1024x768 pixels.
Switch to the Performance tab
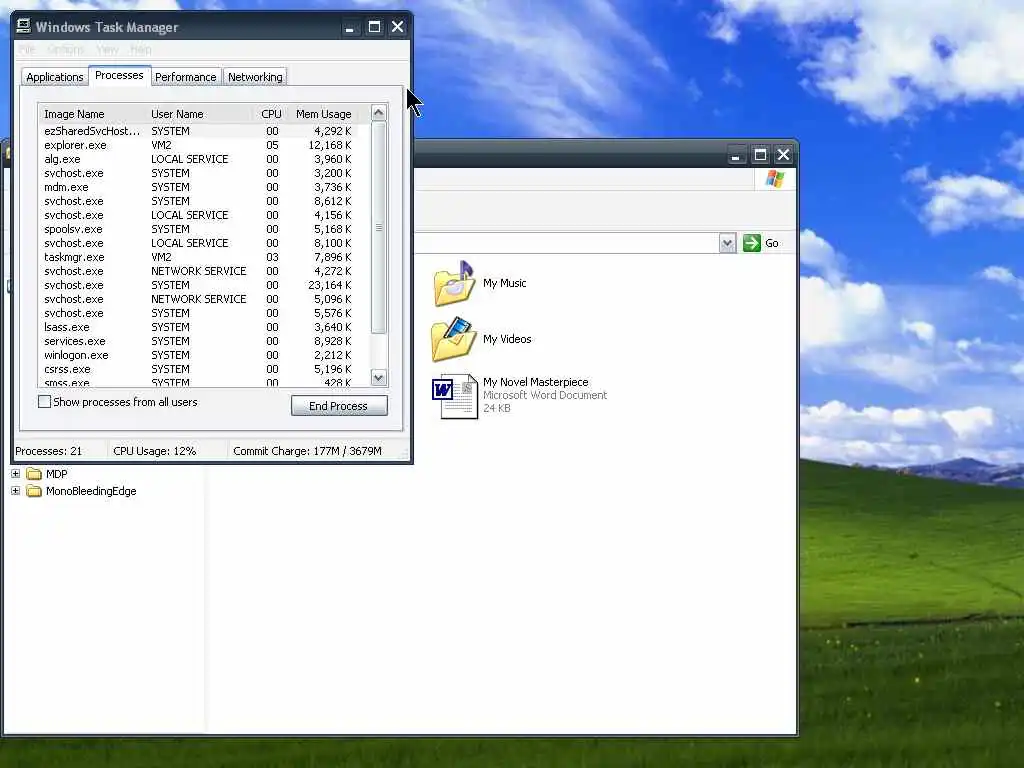pyautogui.click(x=185, y=77)
